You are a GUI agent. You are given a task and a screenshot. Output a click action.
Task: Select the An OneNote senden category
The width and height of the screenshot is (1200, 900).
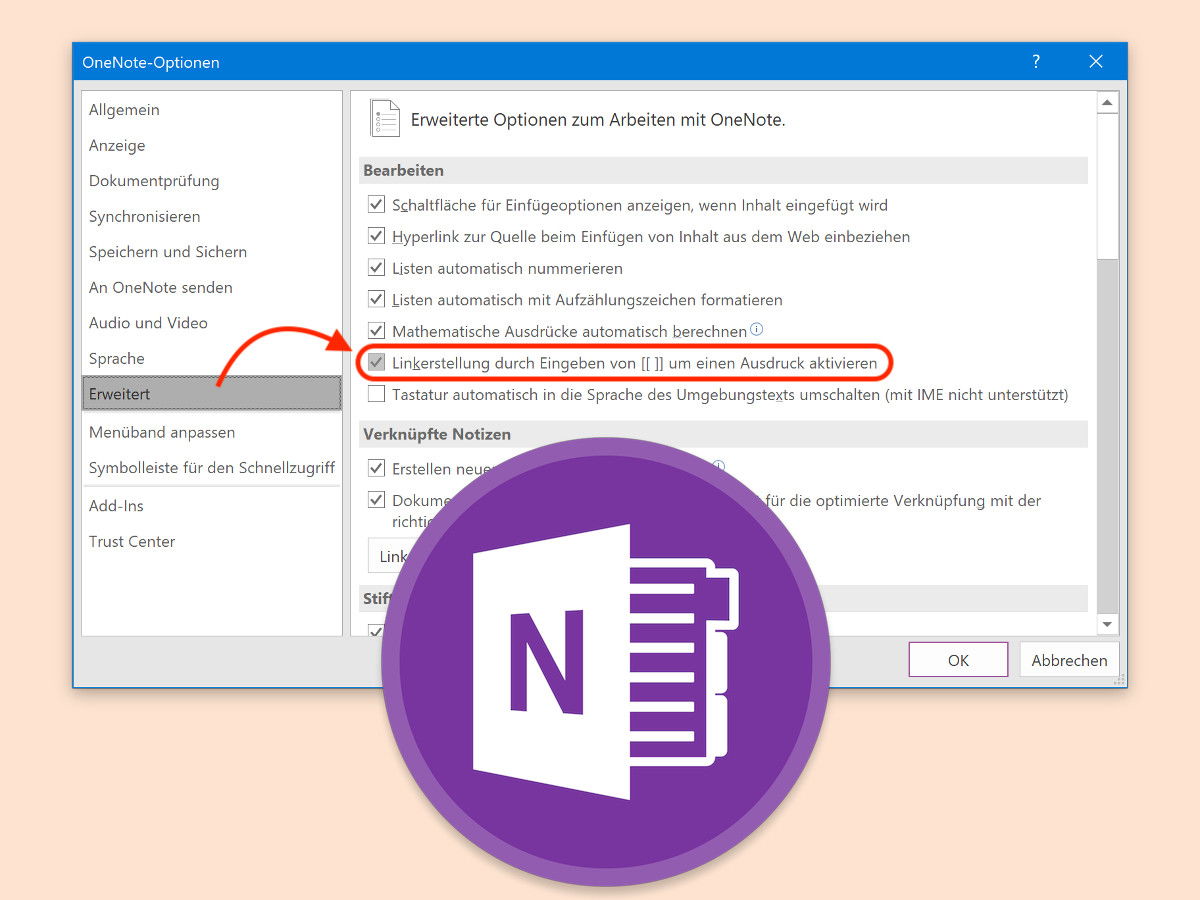212,287
